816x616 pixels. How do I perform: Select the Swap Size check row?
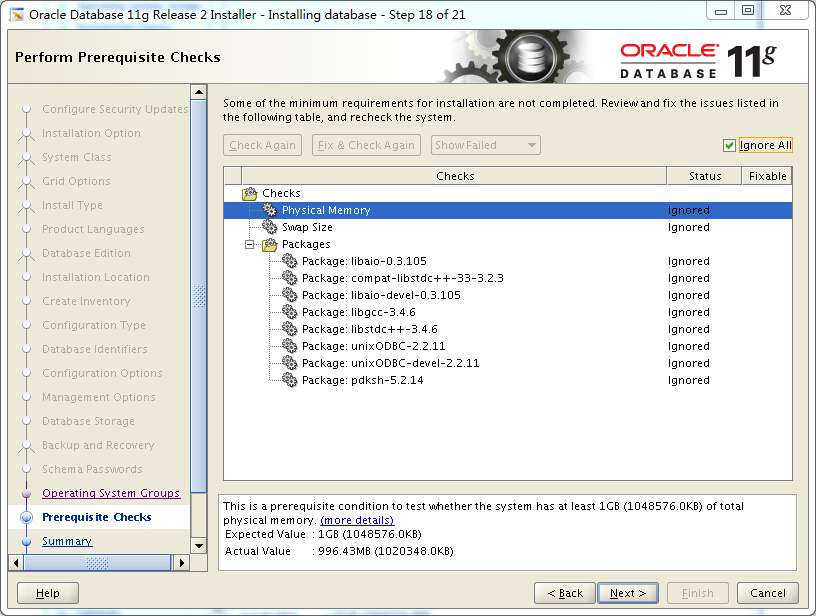pyautogui.click(x=508, y=227)
